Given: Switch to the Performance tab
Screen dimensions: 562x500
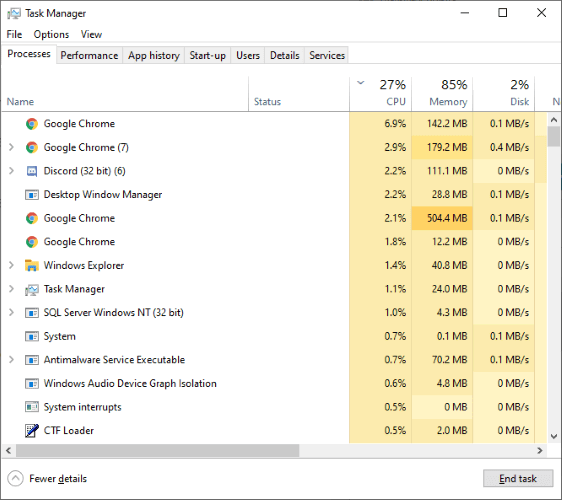Looking at the screenshot, I should 89,56.
